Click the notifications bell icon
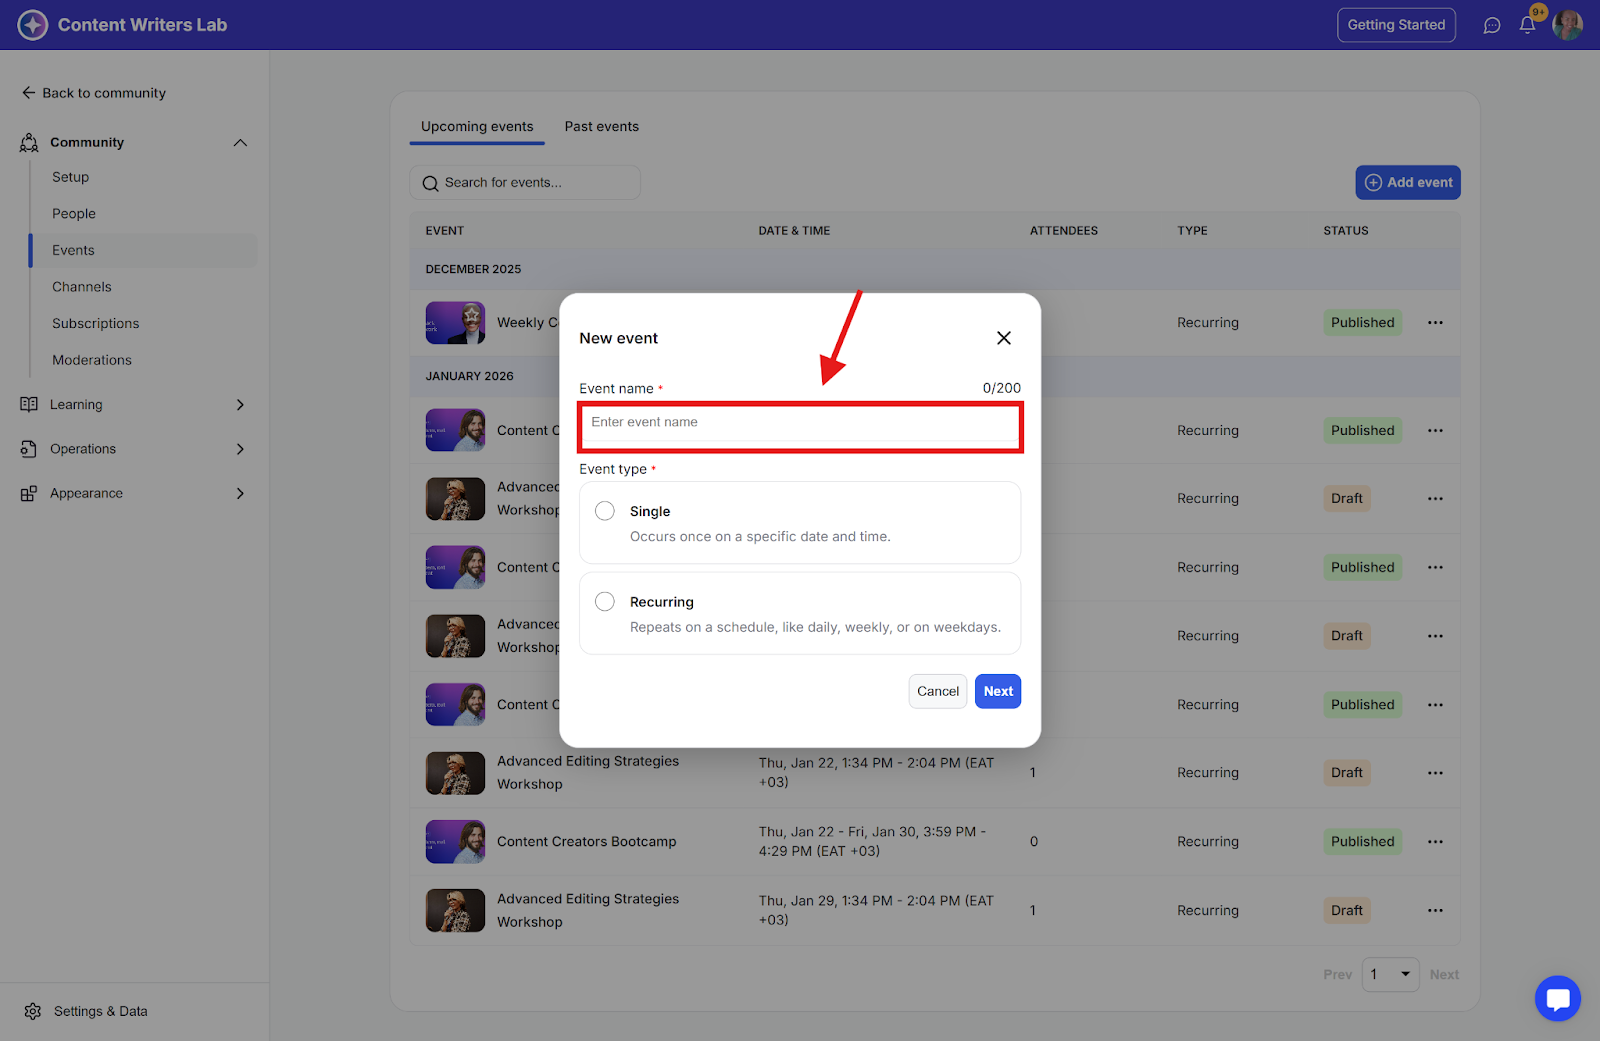Screen dimensions: 1600x1041 tap(1527, 25)
